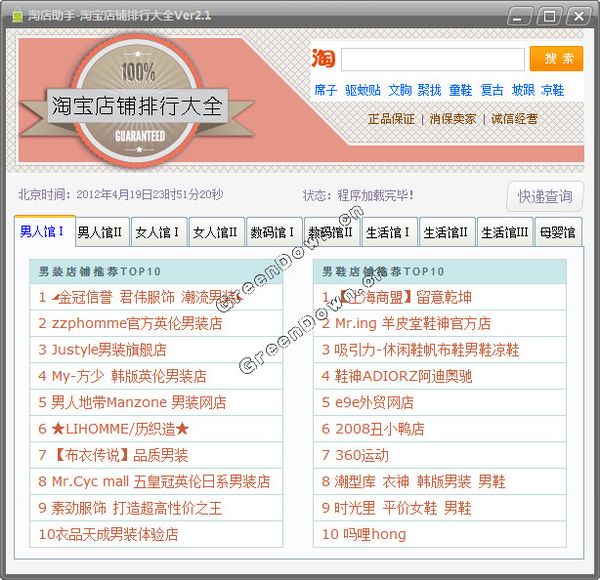Open shop 素劲服饰 打造超高性价之王
The height and width of the screenshot is (580, 600).
point(156,508)
